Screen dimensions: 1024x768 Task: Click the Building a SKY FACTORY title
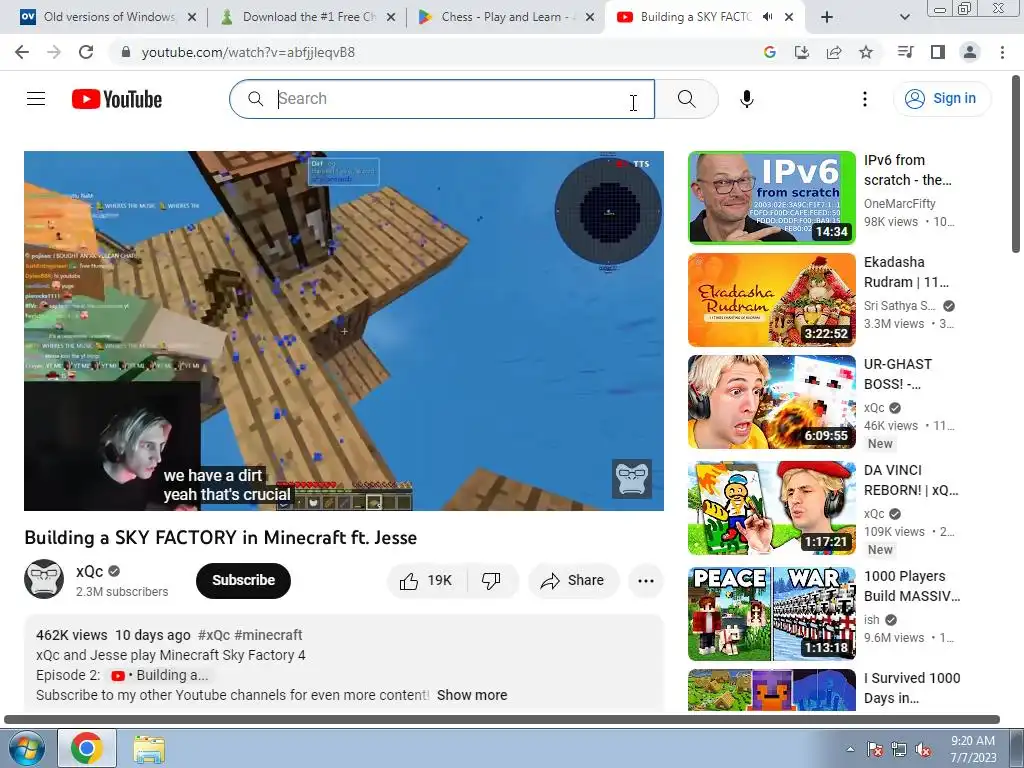click(x=220, y=537)
